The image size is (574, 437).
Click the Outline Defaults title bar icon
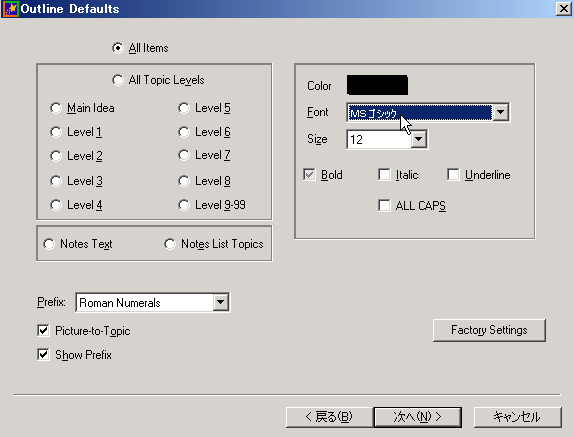coord(10,9)
